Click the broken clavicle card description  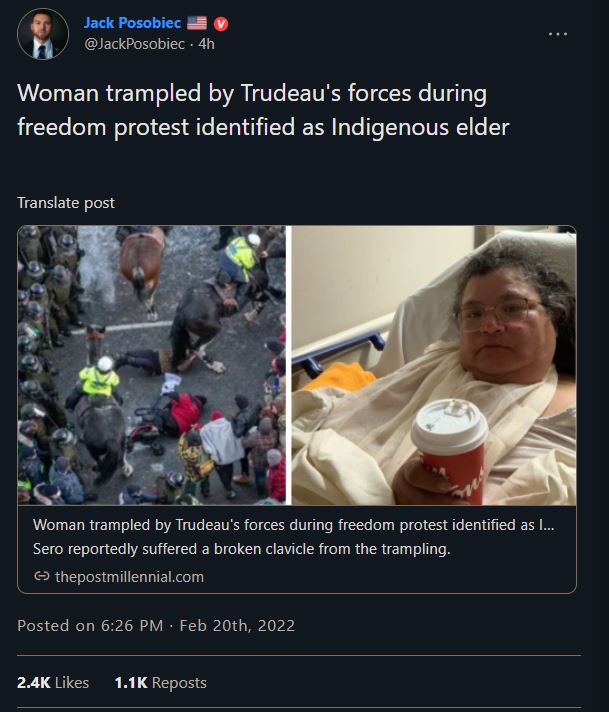242,549
